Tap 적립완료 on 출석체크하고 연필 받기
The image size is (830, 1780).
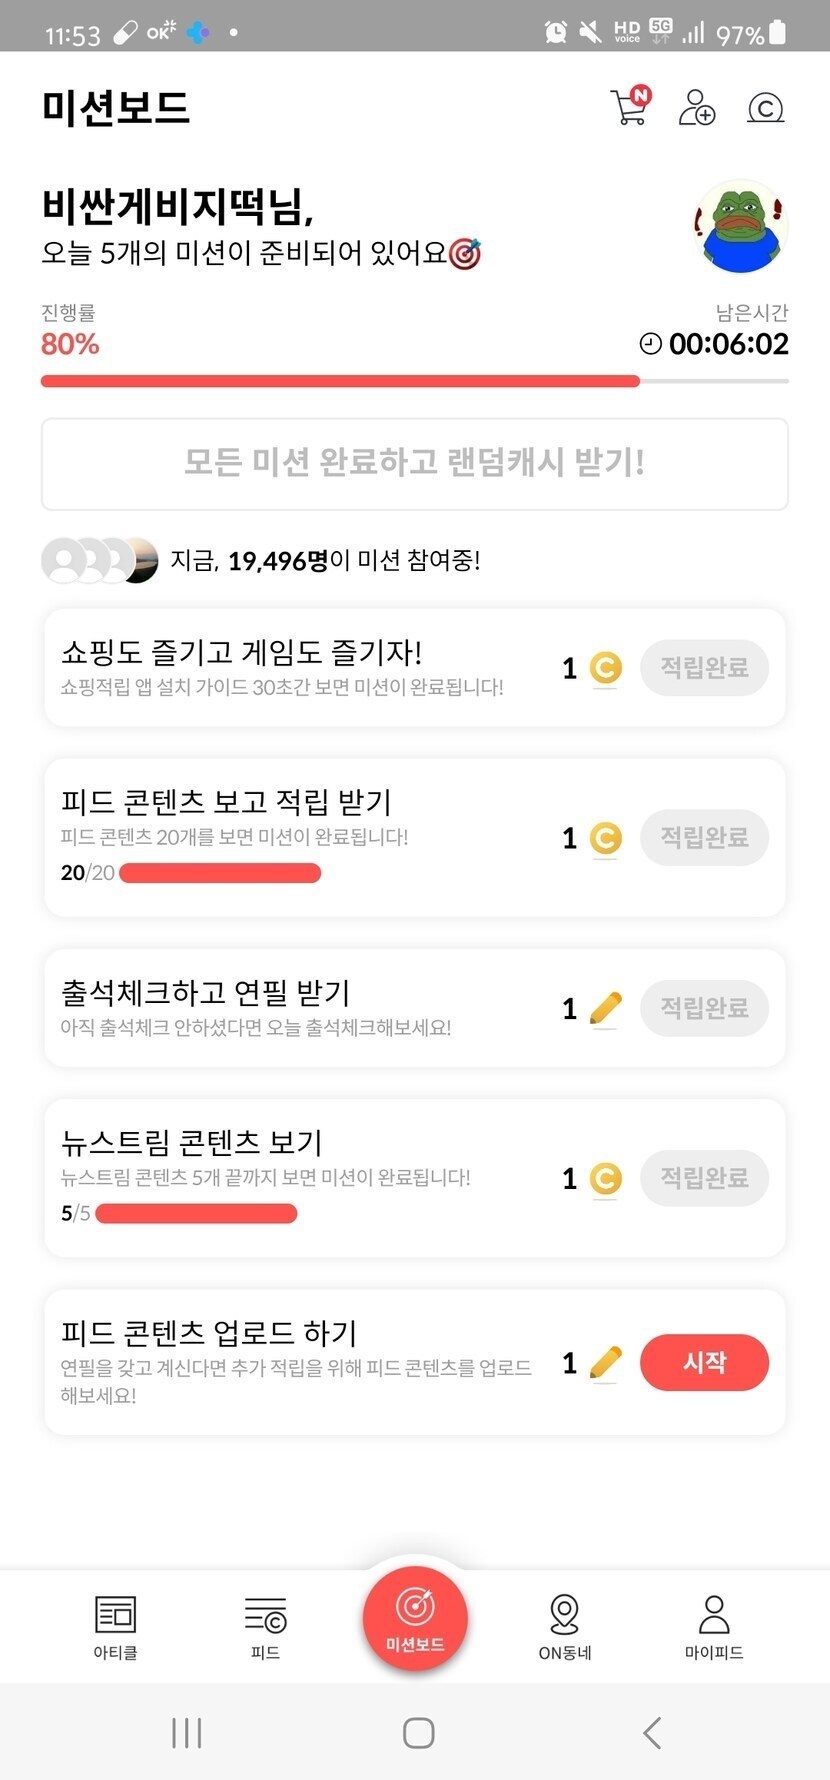click(704, 1008)
